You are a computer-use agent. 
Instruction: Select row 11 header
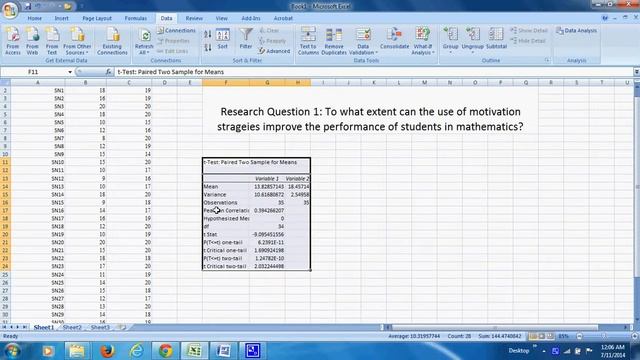[x=5, y=162]
